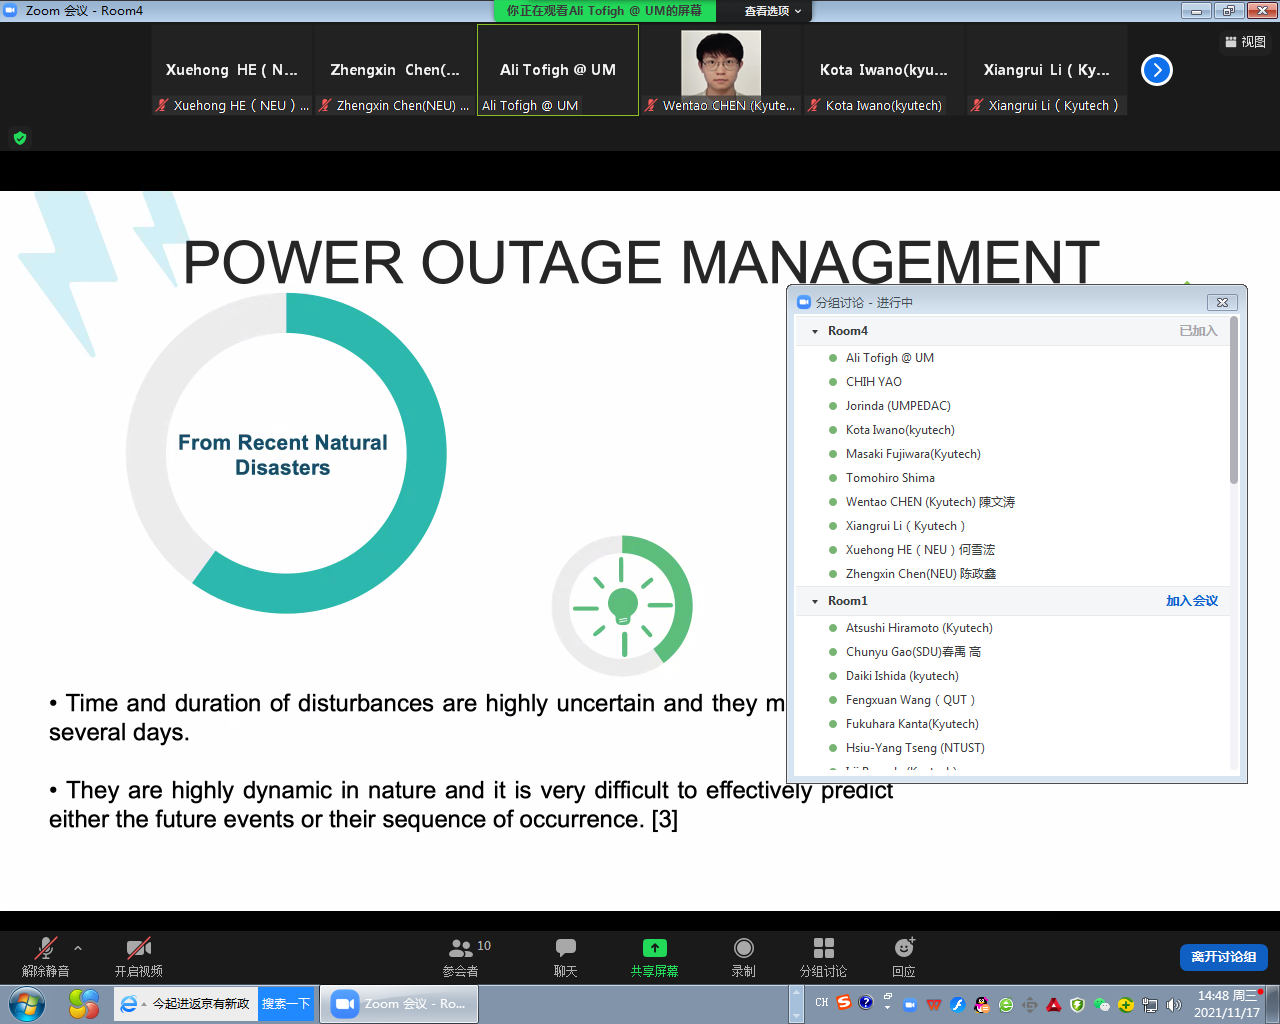Start recording with the 录制 button
Viewport: 1280px width, 1024px height.
(743, 956)
